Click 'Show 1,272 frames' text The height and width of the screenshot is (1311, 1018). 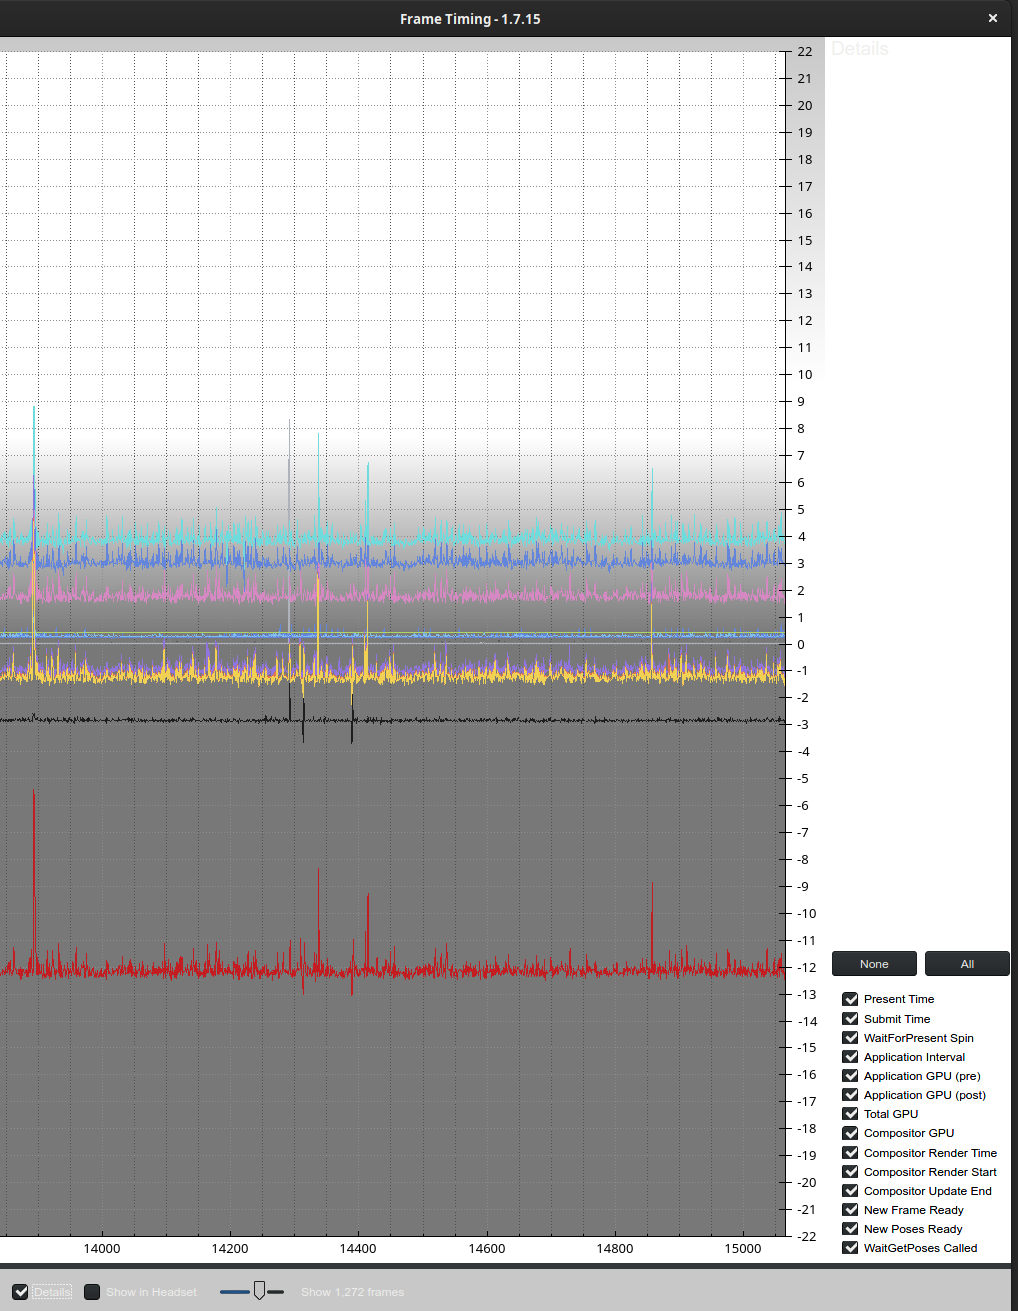coord(353,1292)
